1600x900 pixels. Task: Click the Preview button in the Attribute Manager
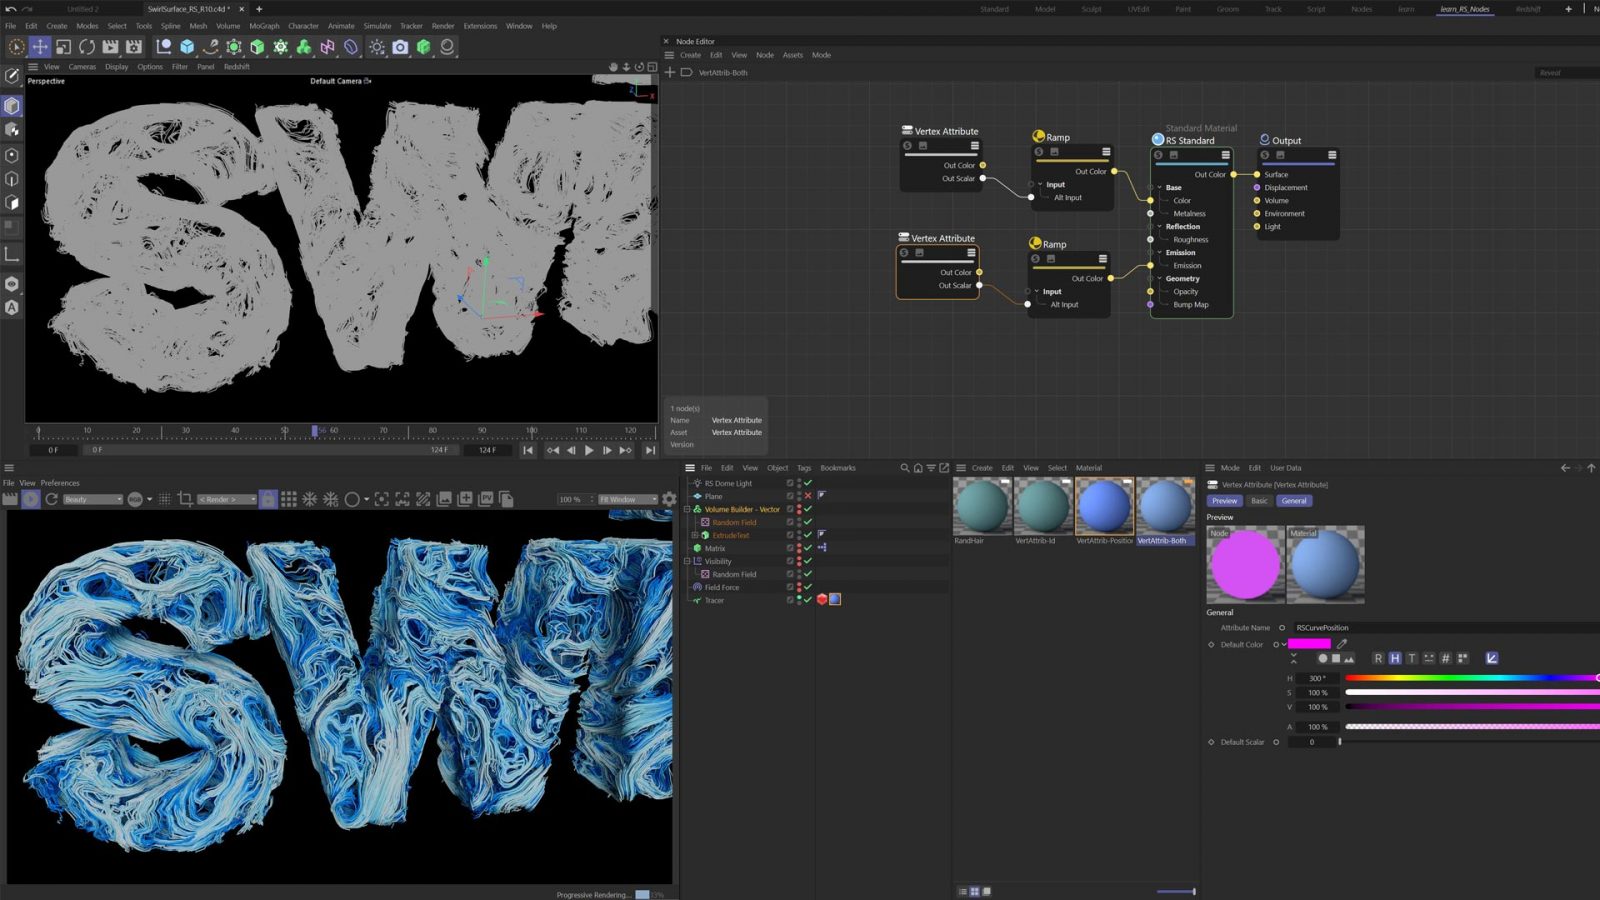pos(1224,501)
